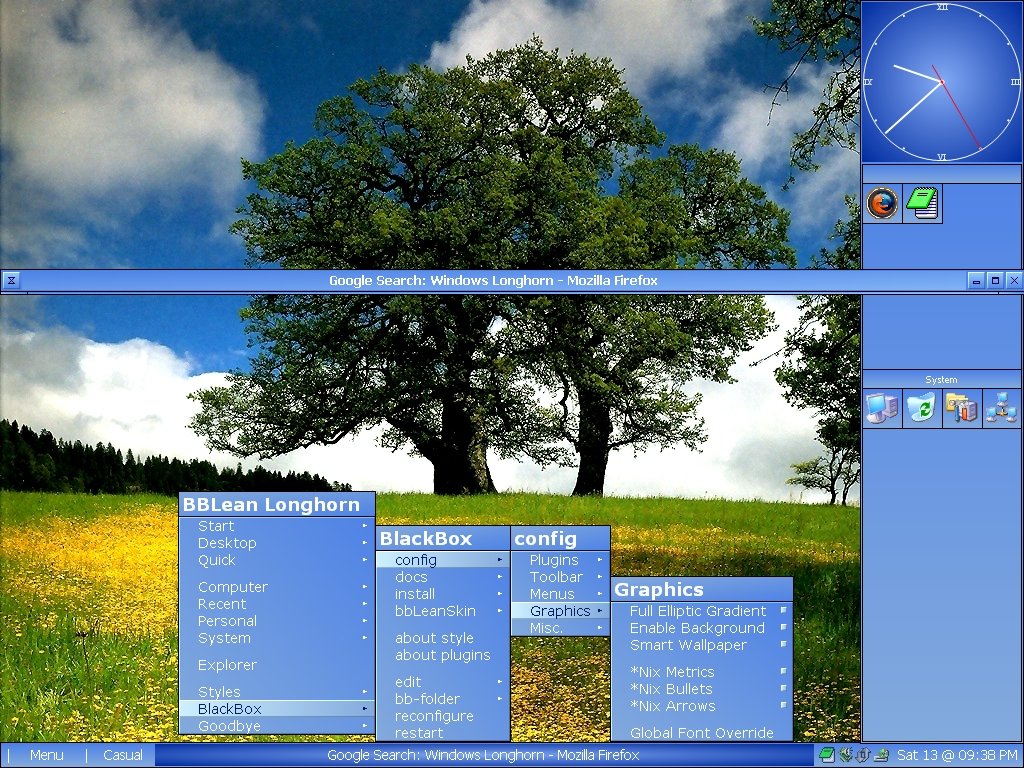Open the Misc. entry in config menu

pos(560,628)
